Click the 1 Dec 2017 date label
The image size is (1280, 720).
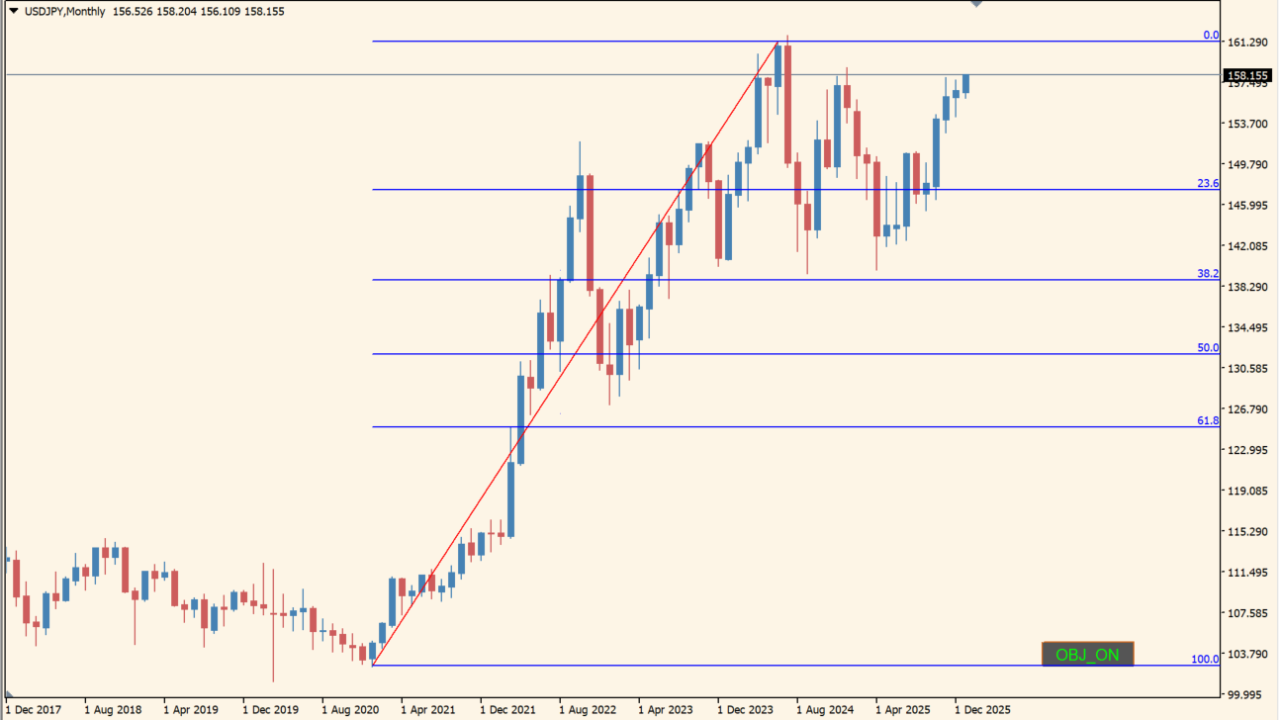[33, 710]
